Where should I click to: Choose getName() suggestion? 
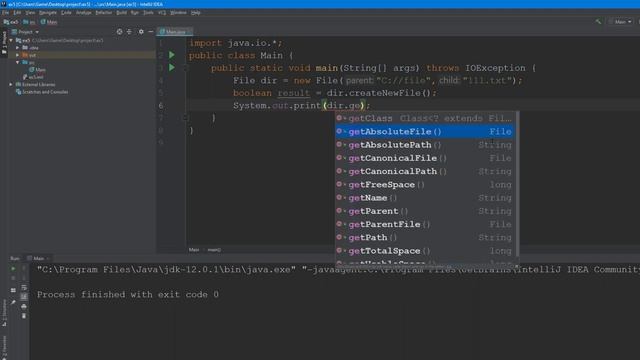pos(424,198)
